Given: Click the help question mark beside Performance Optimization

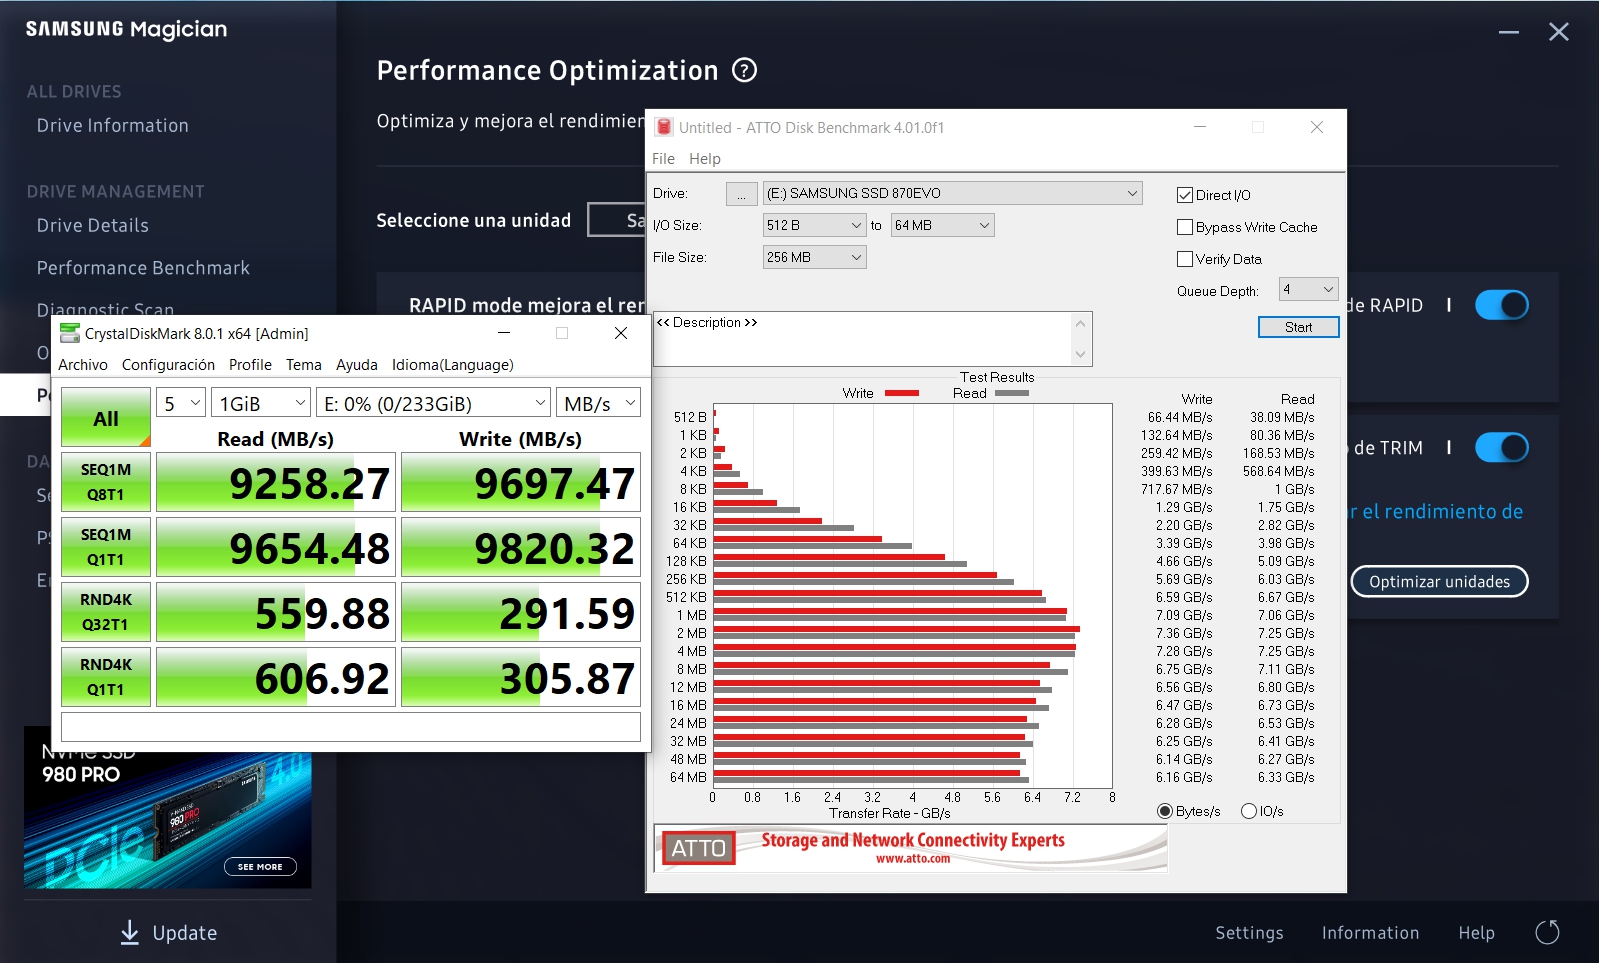Looking at the screenshot, I should point(744,70).
